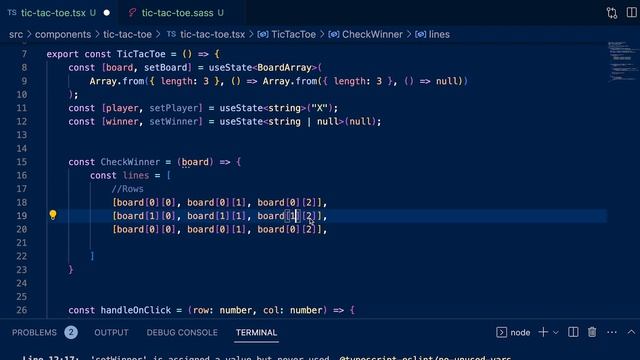Click the unsaved dot on tic-tac-toe.tsx tab

tap(107, 13)
